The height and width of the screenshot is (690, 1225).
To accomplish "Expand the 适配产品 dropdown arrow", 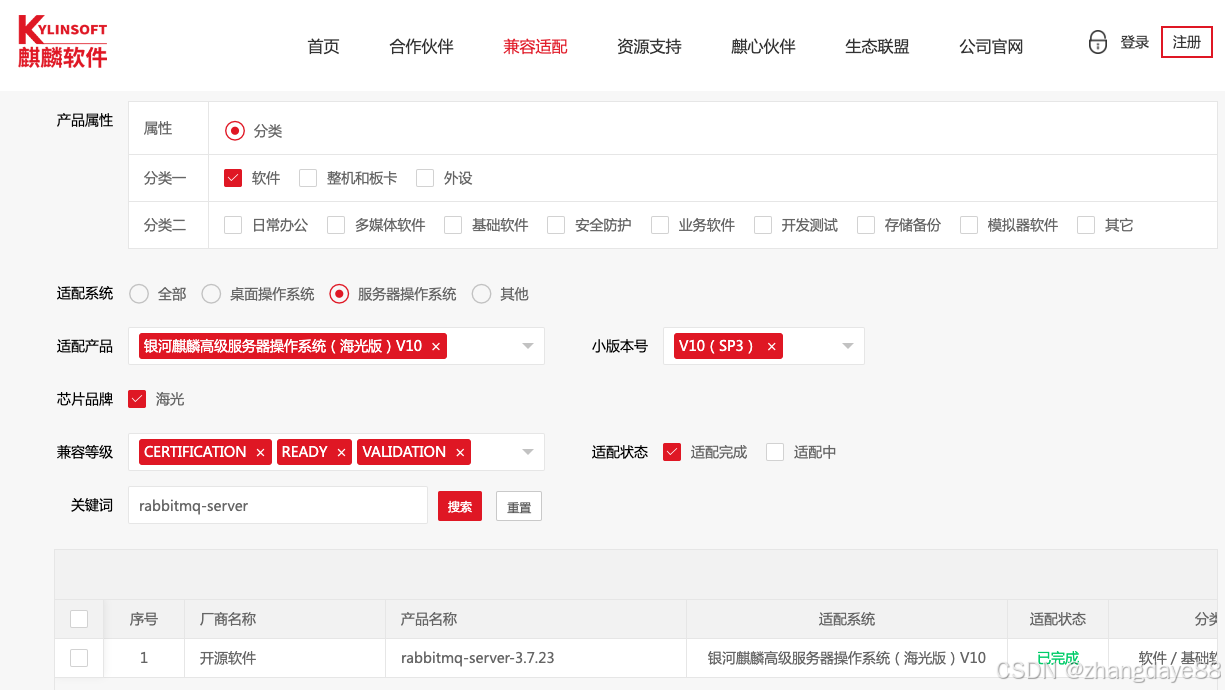I will pos(528,346).
